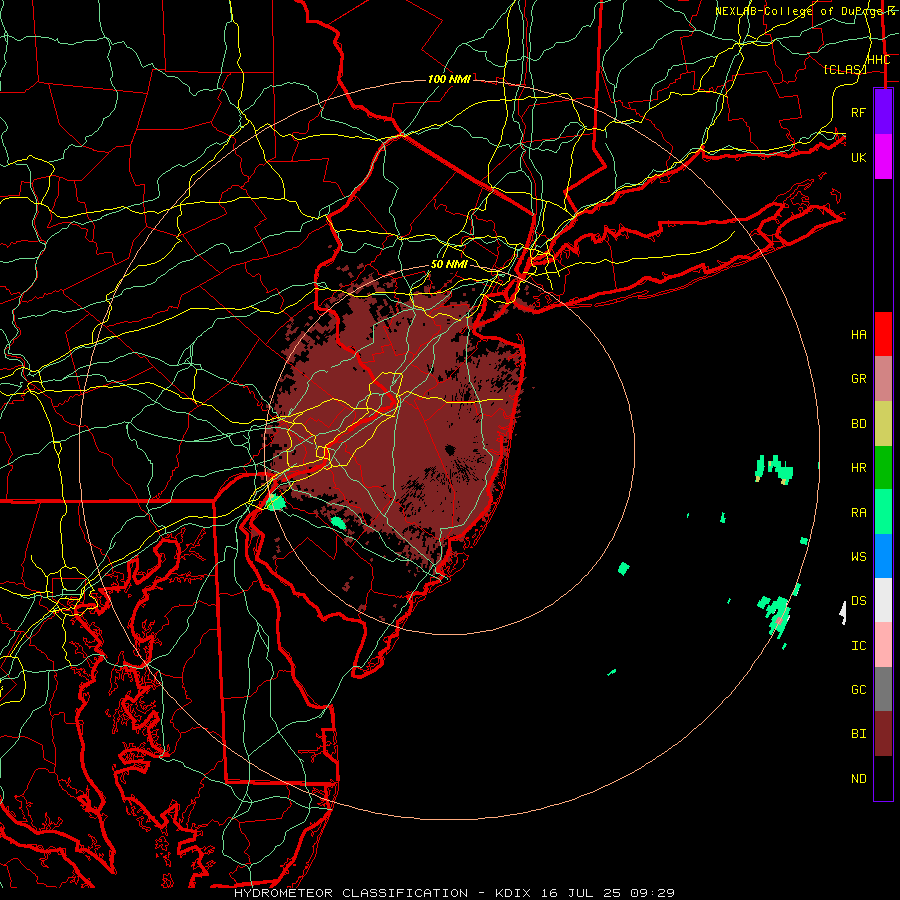Image resolution: width=900 pixels, height=900 pixels.
Task: Click the "ND" legend label
Action: 858,779
